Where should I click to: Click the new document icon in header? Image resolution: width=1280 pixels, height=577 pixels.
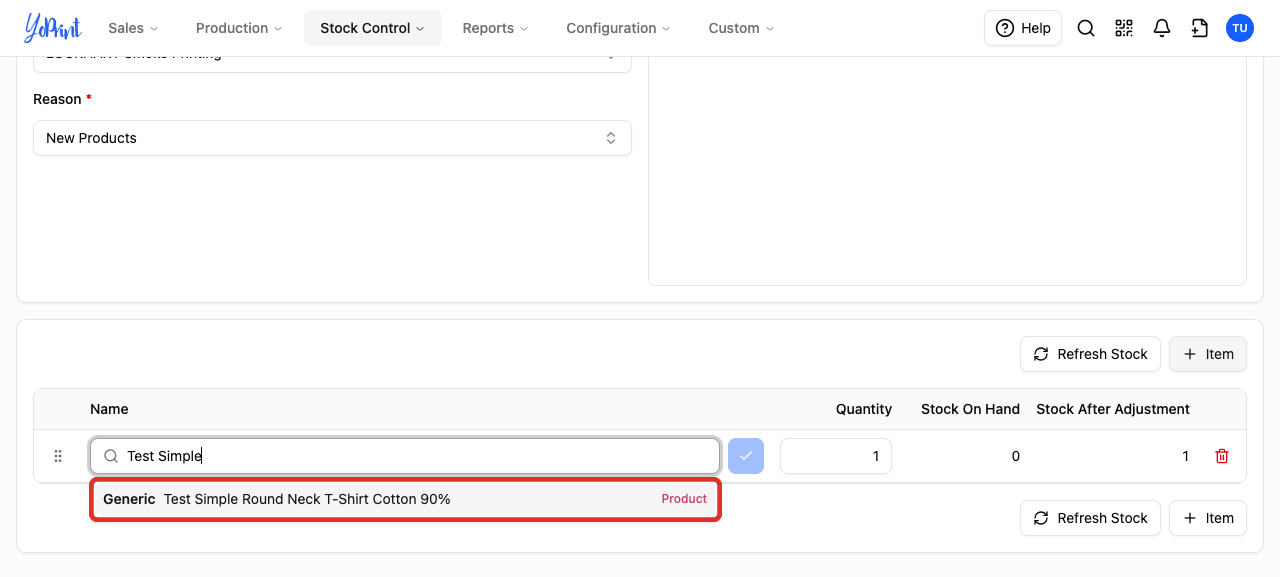click(1200, 28)
